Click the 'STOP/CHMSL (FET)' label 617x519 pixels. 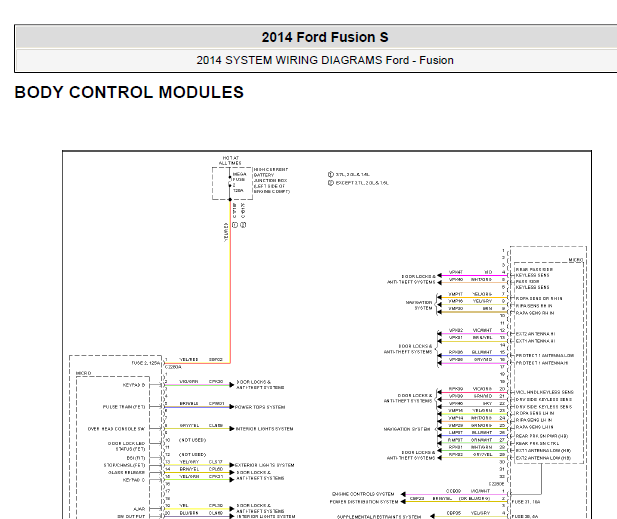(124, 465)
